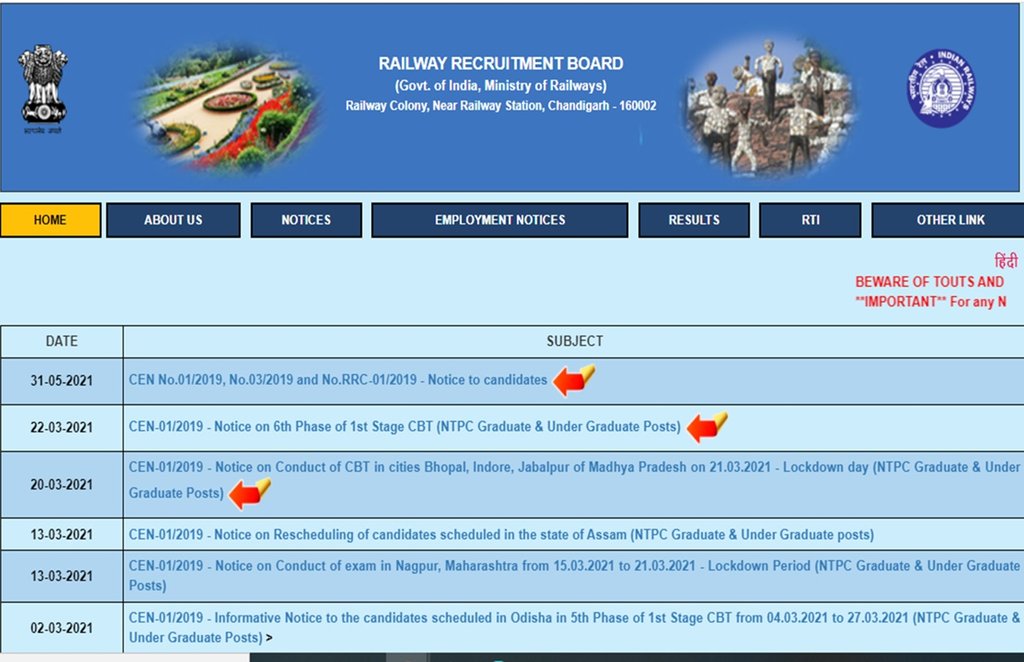The width and height of the screenshot is (1024, 662).
Task: Click the Railway Colony Chandigarh address text
Action: click(x=501, y=106)
